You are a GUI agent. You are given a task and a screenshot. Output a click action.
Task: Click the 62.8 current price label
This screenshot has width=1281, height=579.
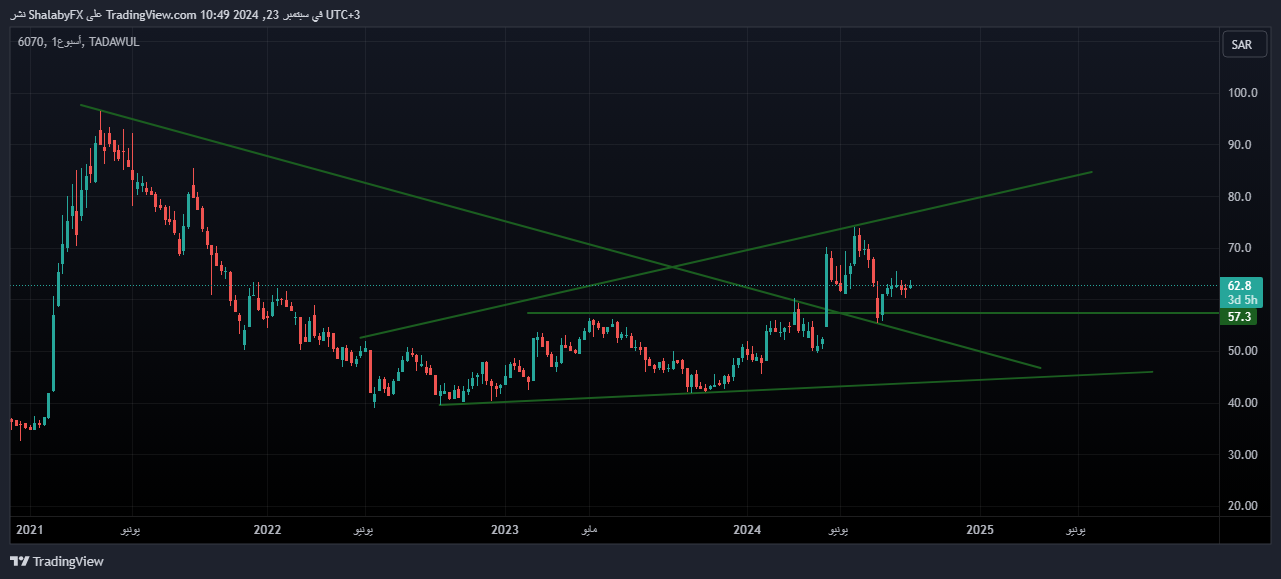coord(1240,285)
